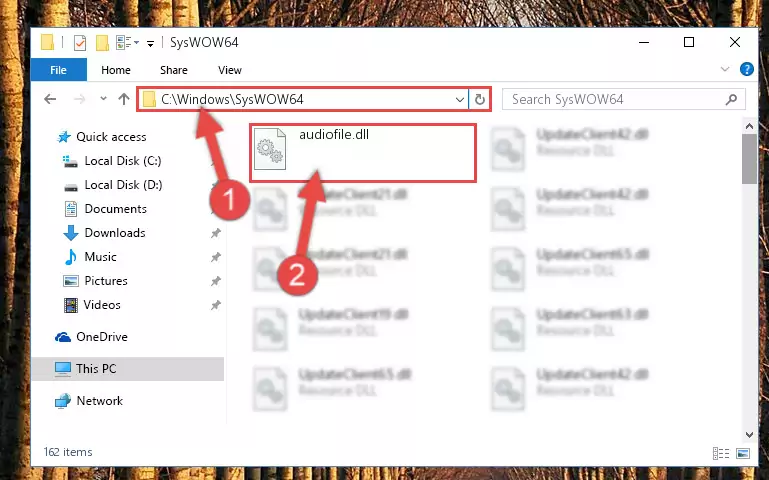The width and height of the screenshot is (769, 480).
Task: Go up one folder level
Action: [124, 100]
